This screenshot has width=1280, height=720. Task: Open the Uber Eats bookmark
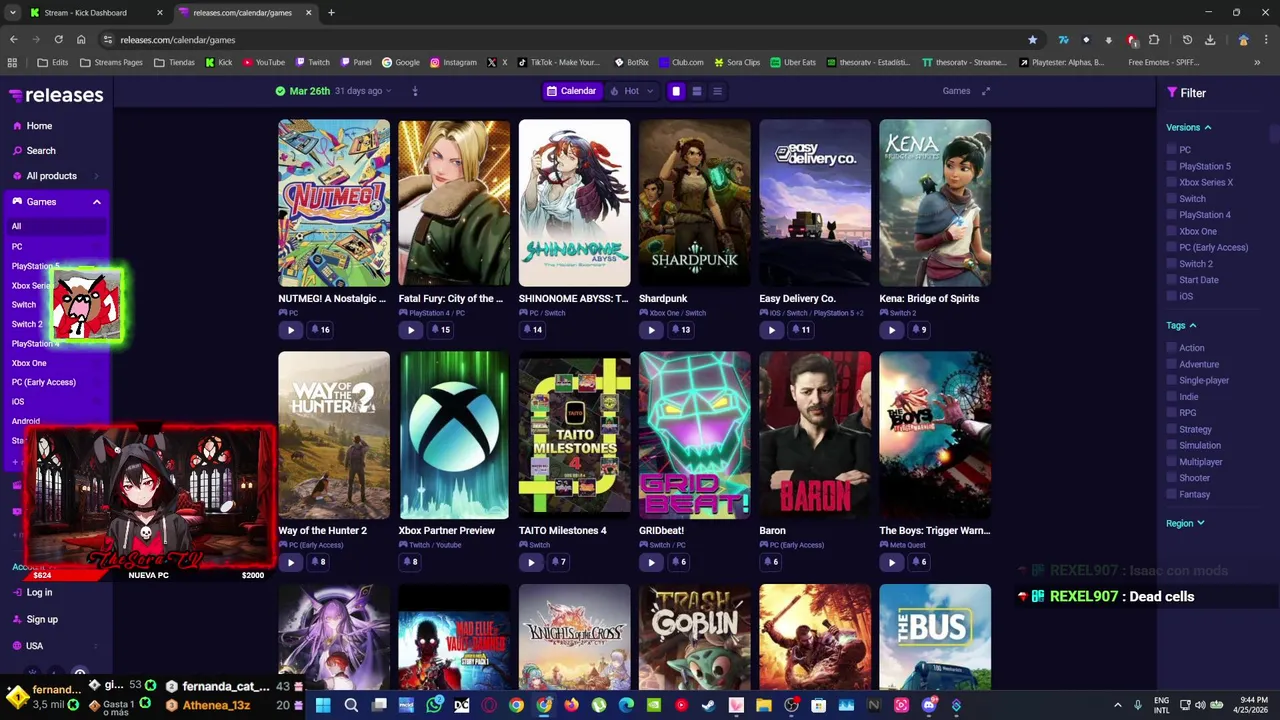(x=793, y=63)
